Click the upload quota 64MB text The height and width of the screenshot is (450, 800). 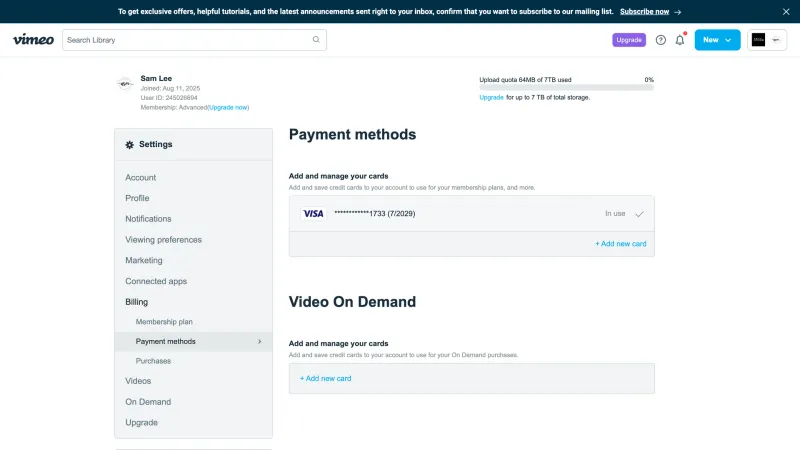click(525, 80)
